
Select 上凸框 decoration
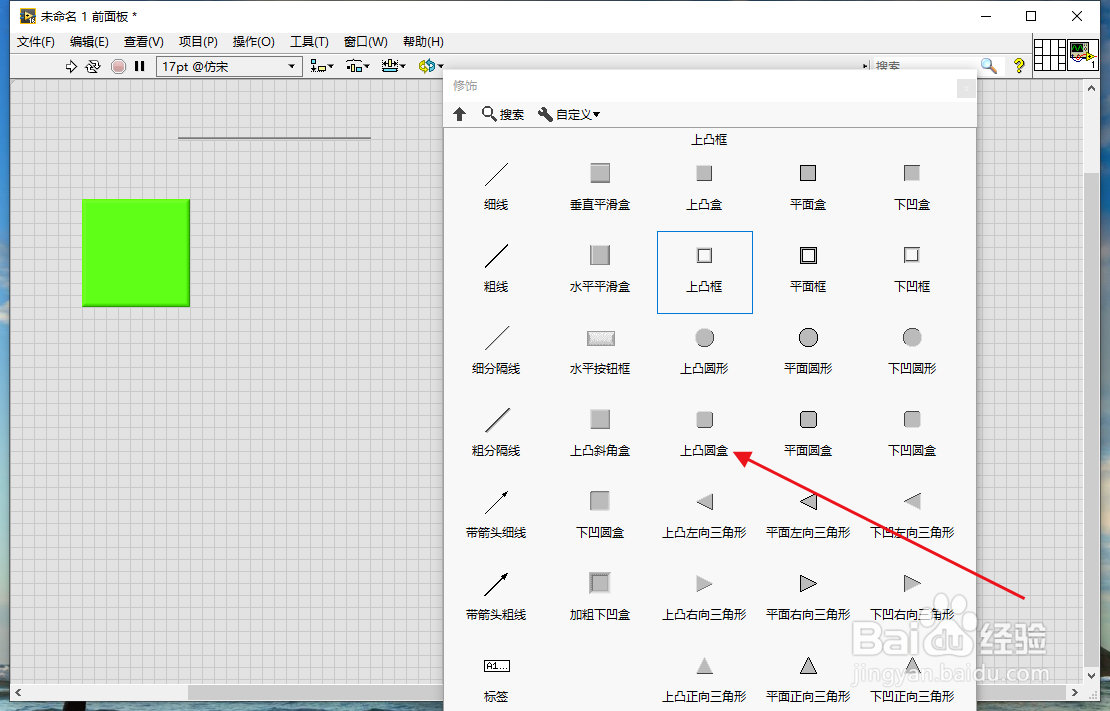[704, 272]
